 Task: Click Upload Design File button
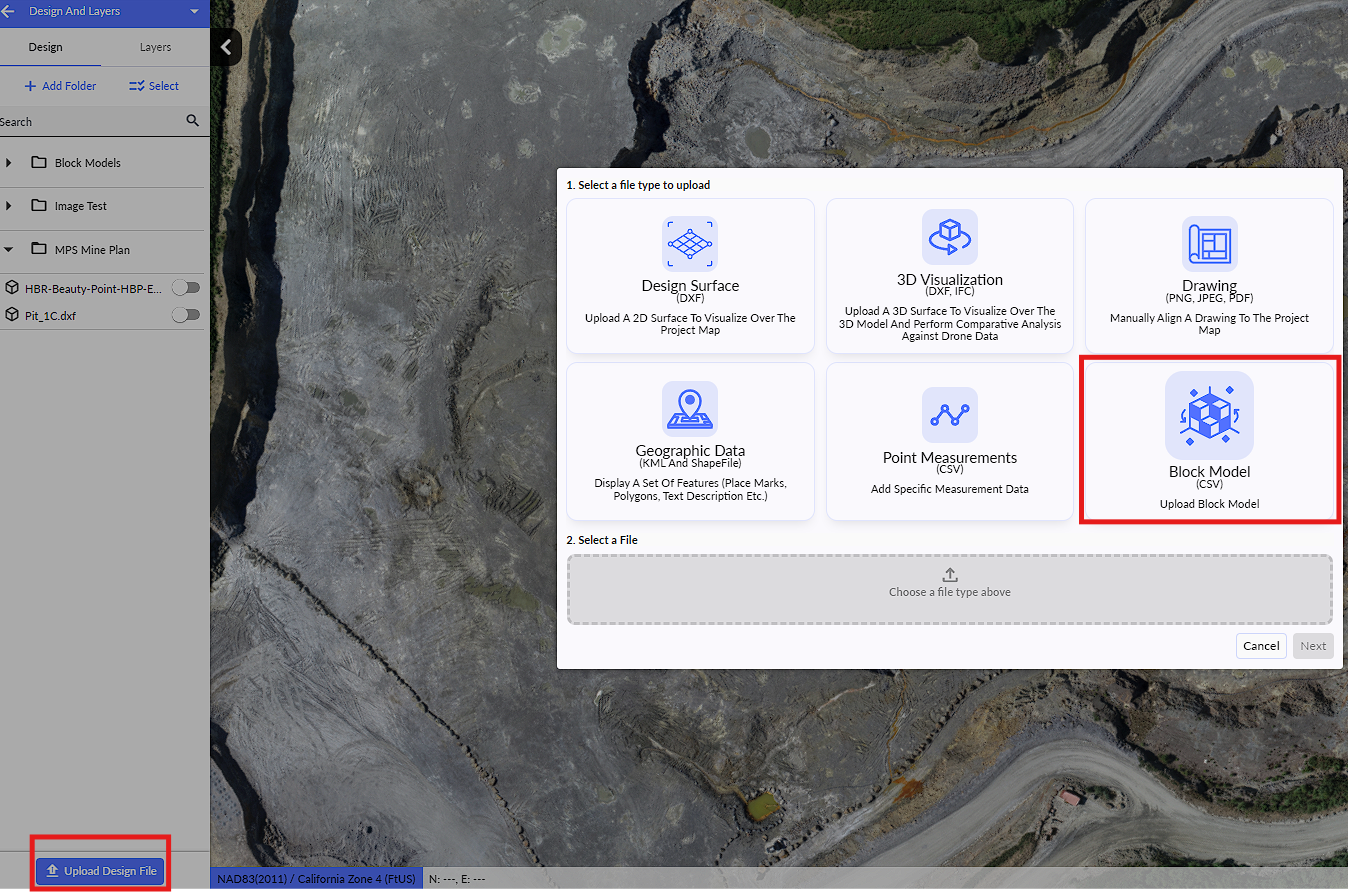tap(100, 871)
